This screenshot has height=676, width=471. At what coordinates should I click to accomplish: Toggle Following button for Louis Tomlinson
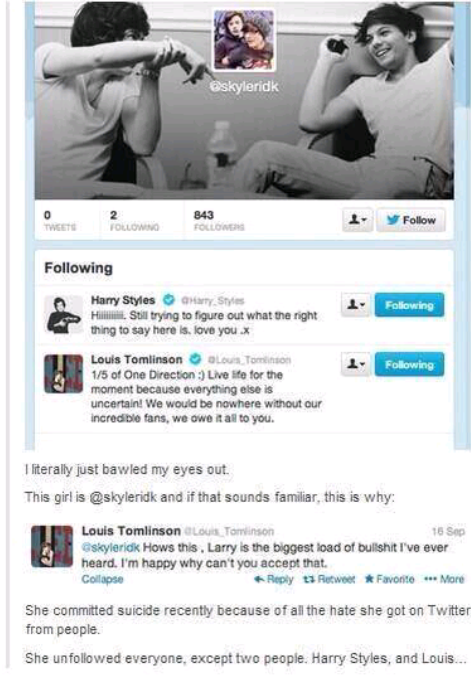(409, 364)
